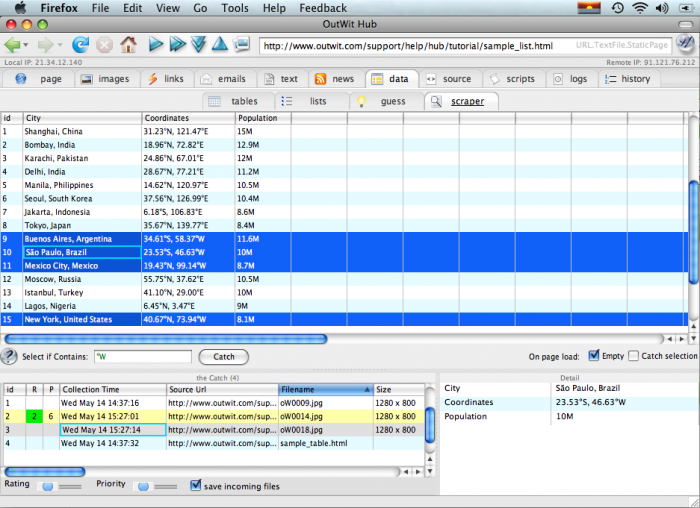Switch to the logs tab
Screen dimensions: 700x508
click(x=572, y=79)
